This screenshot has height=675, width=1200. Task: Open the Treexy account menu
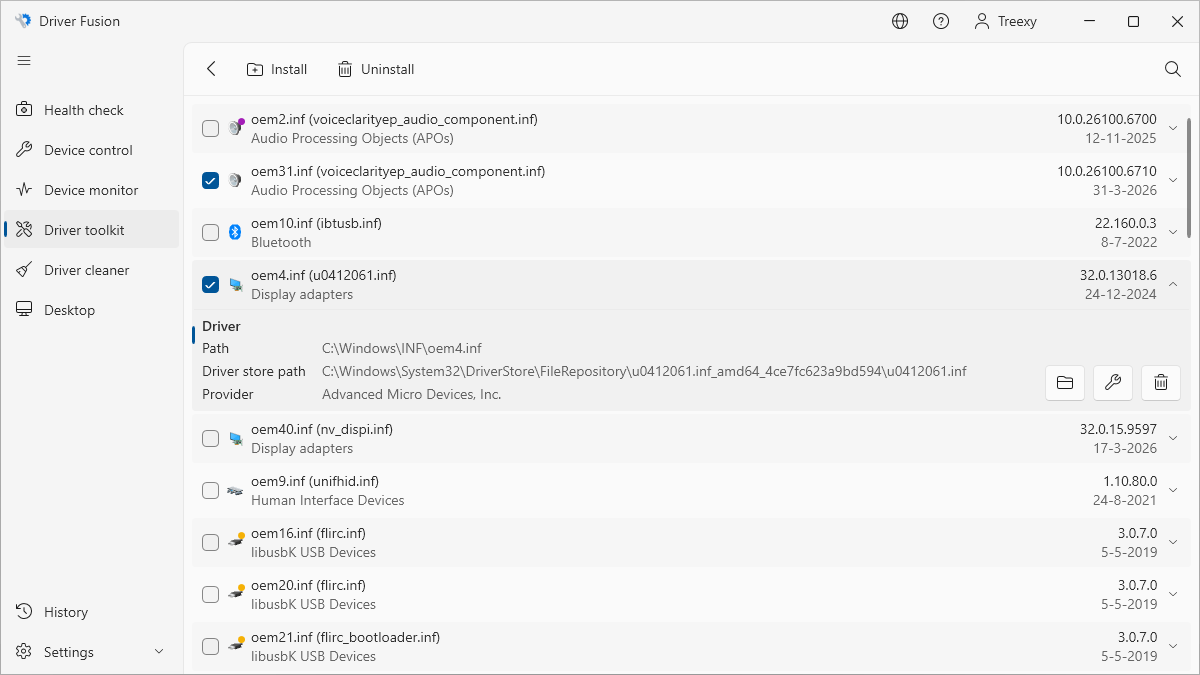1005,21
